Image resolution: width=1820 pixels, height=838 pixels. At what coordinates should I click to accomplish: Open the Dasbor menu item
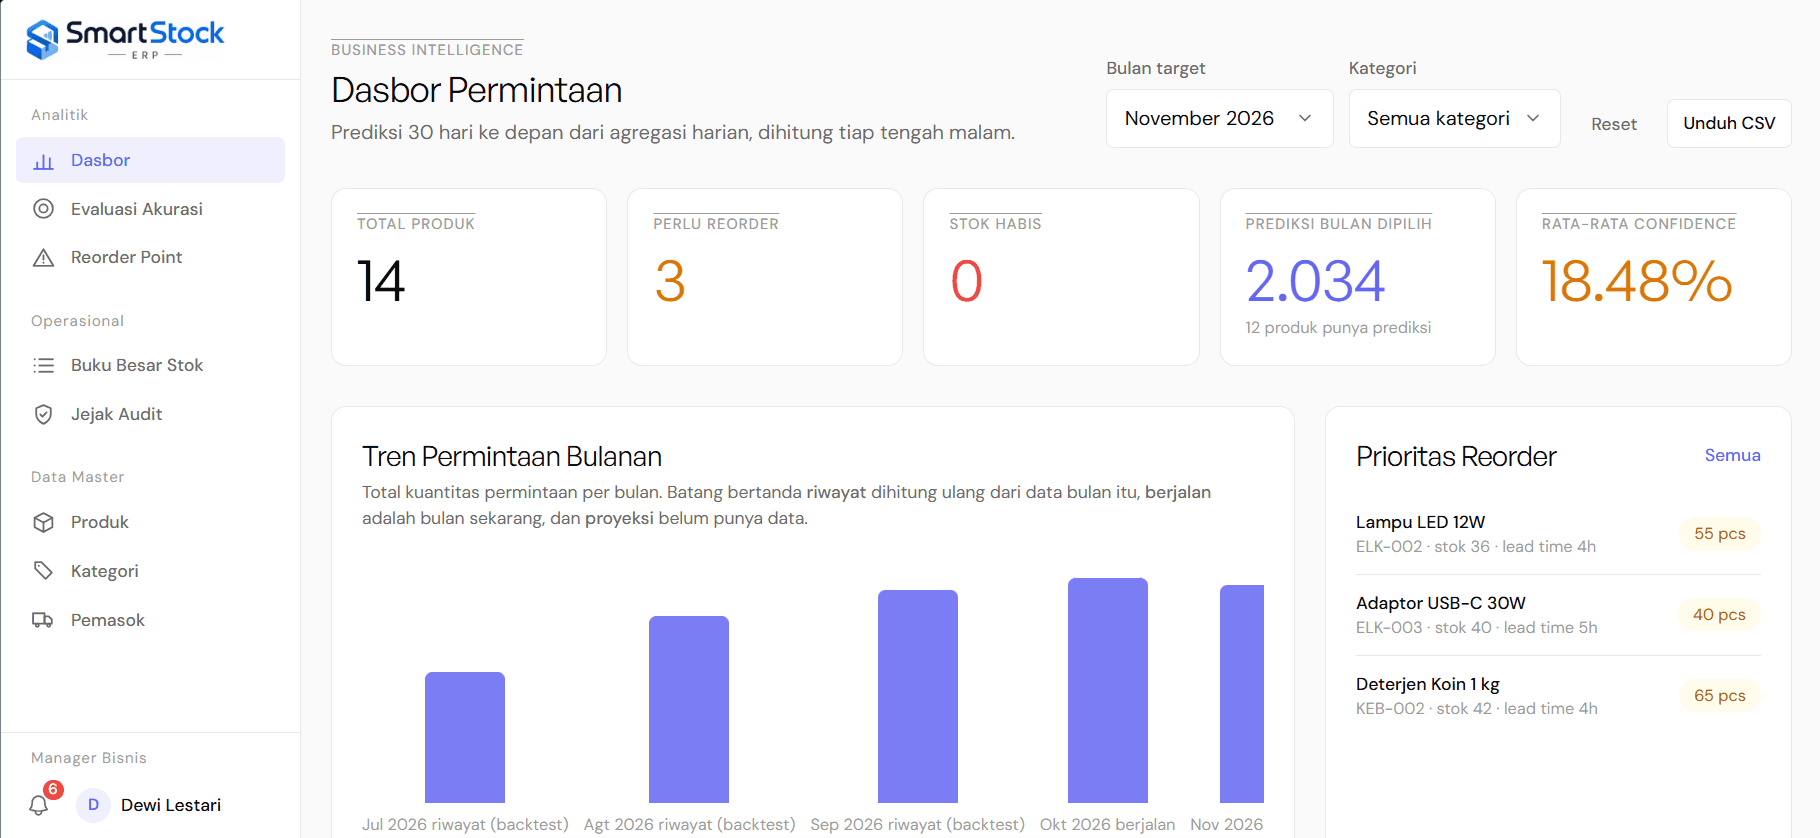point(150,160)
